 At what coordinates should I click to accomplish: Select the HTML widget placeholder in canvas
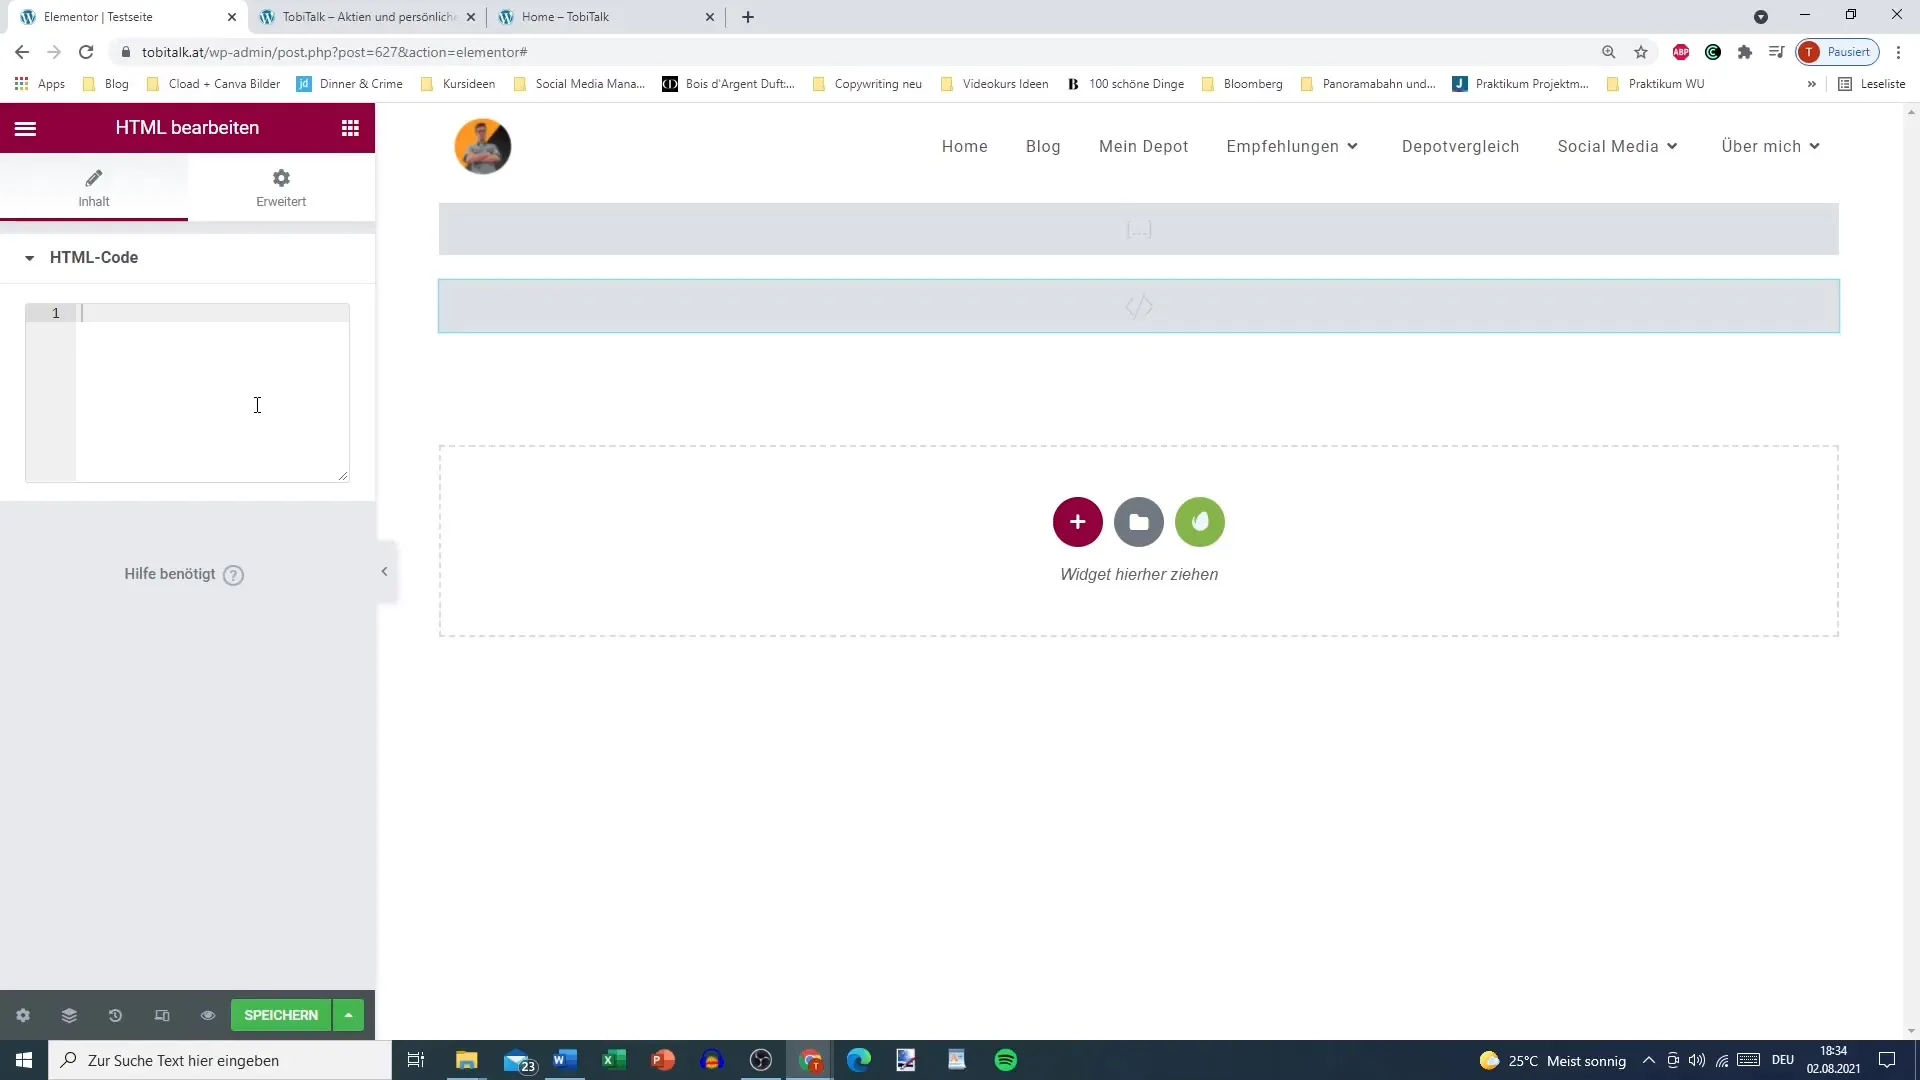[1139, 306]
